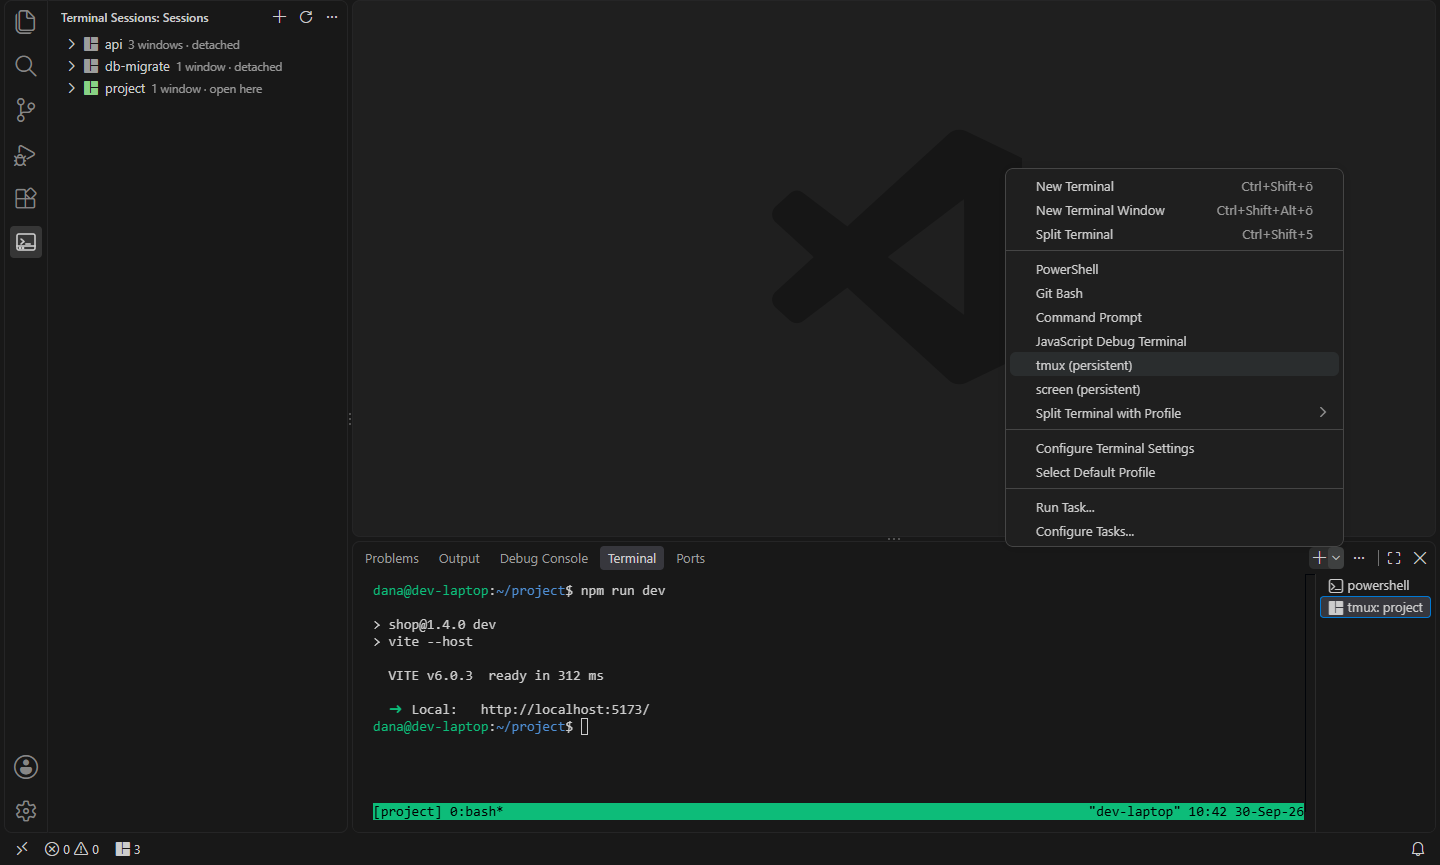The width and height of the screenshot is (1440, 865).
Task: Create a new session with the Sessions plus icon
Action: [x=280, y=17]
